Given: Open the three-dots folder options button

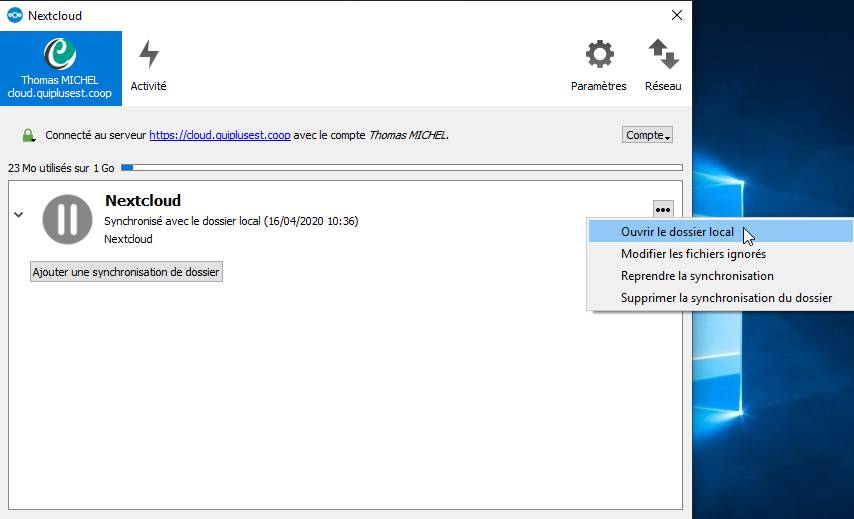Looking at the screenshot, I should click(x=663, y=210).
